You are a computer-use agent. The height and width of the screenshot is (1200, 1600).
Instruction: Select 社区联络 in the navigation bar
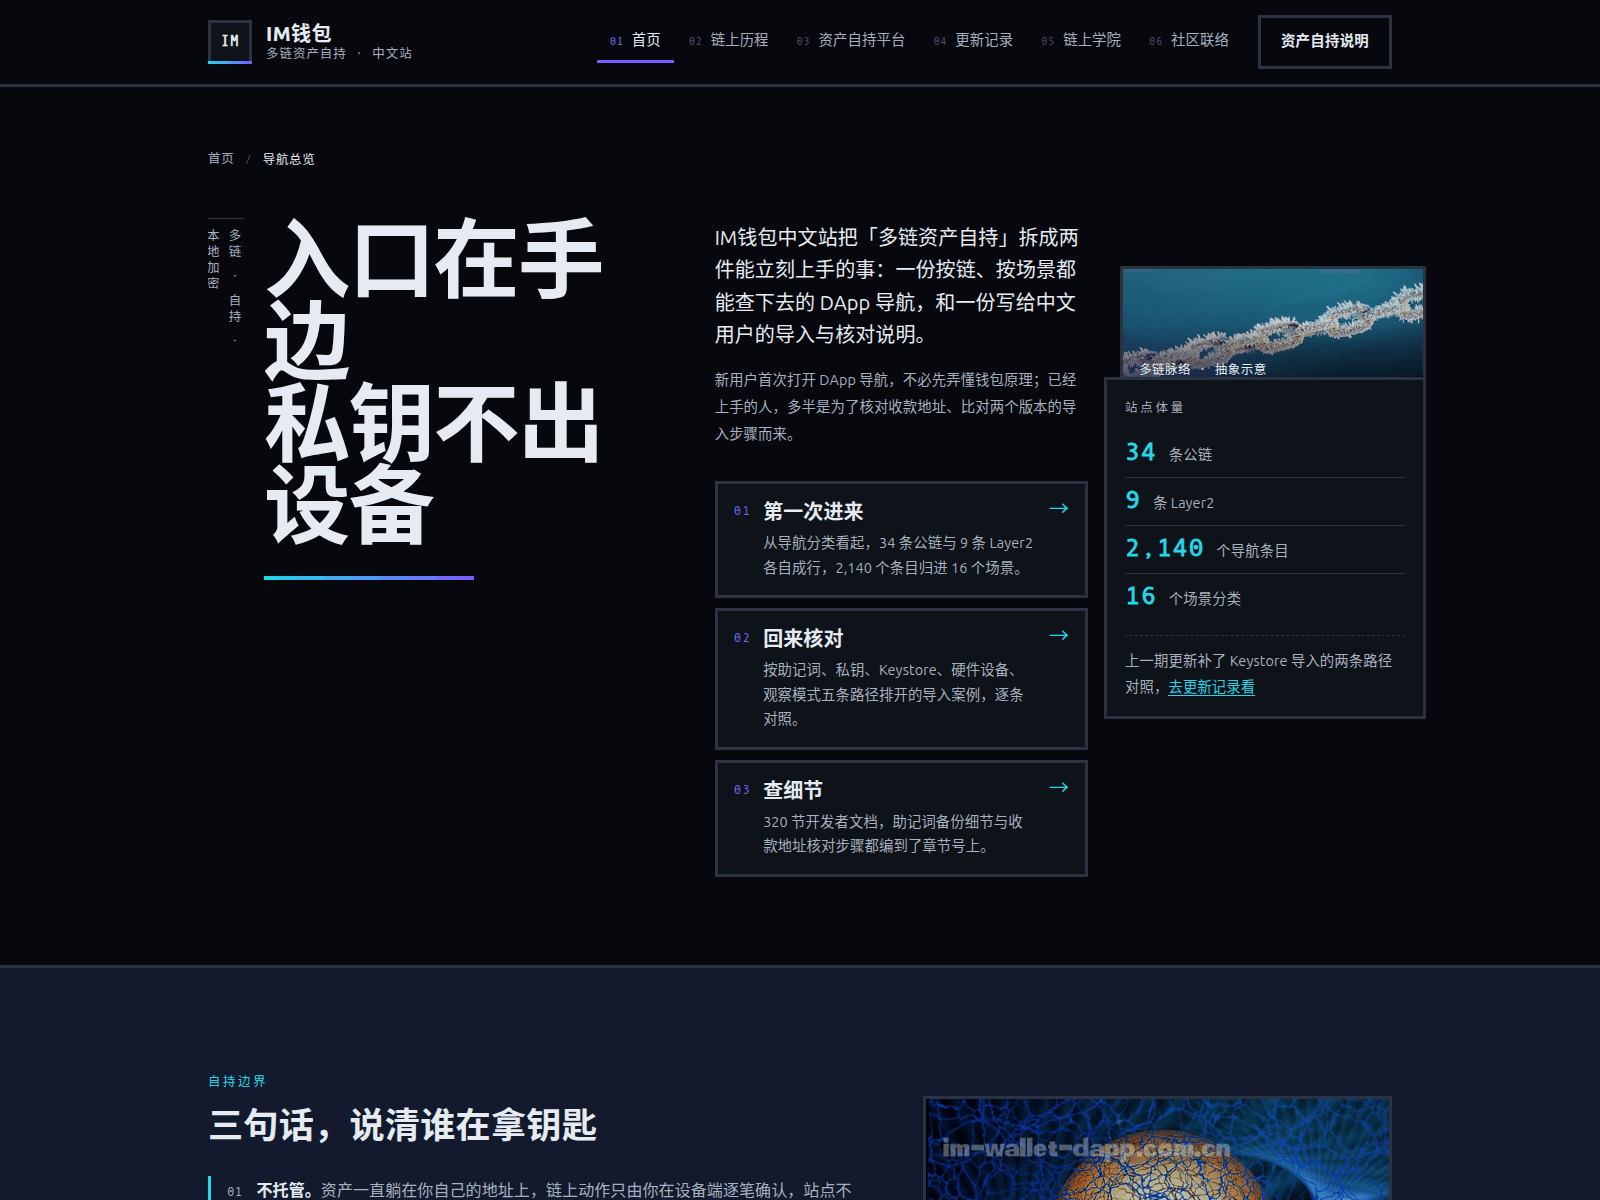1189,40
